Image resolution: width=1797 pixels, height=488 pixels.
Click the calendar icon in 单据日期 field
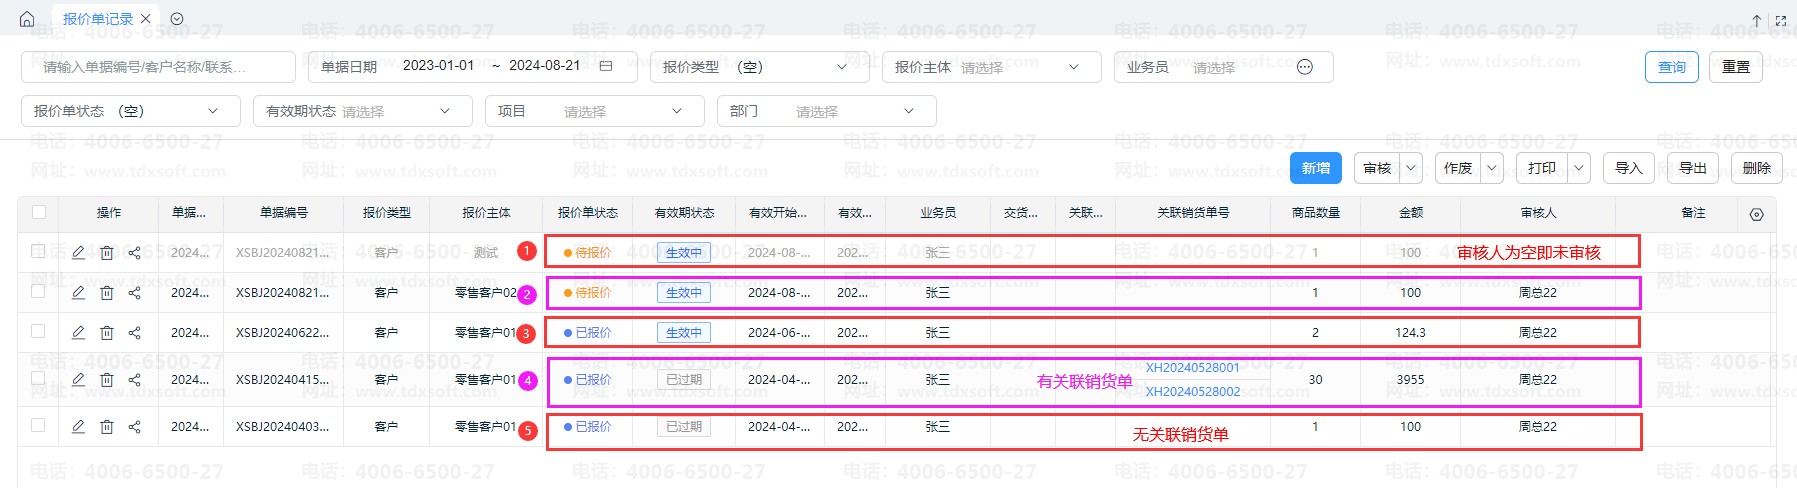(606, 66)
